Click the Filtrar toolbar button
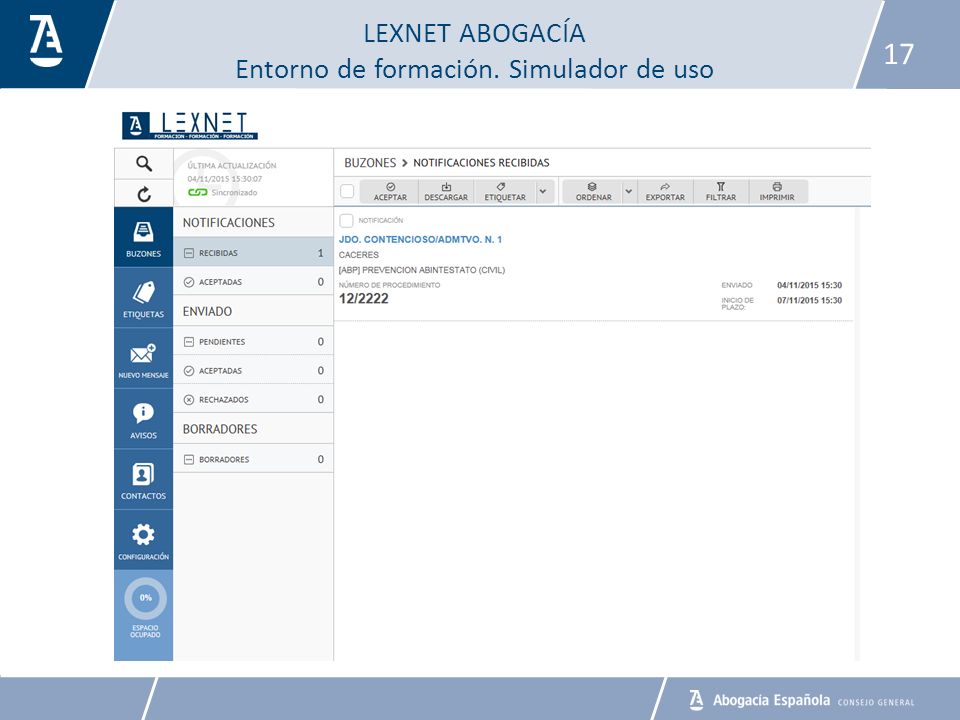 [721, 192]
